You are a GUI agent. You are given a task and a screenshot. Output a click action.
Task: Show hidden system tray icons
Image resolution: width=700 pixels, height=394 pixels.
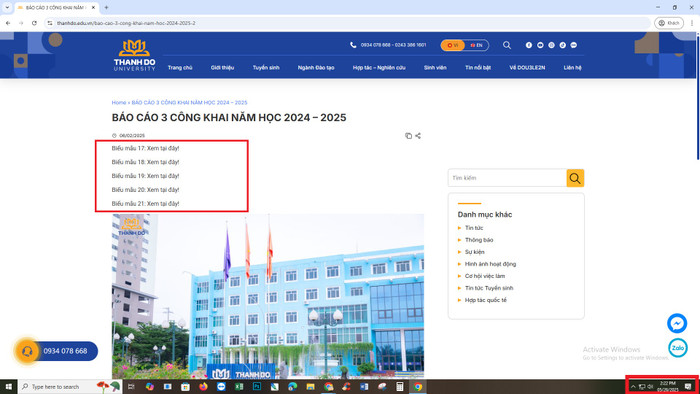click(x=633, y=387)
